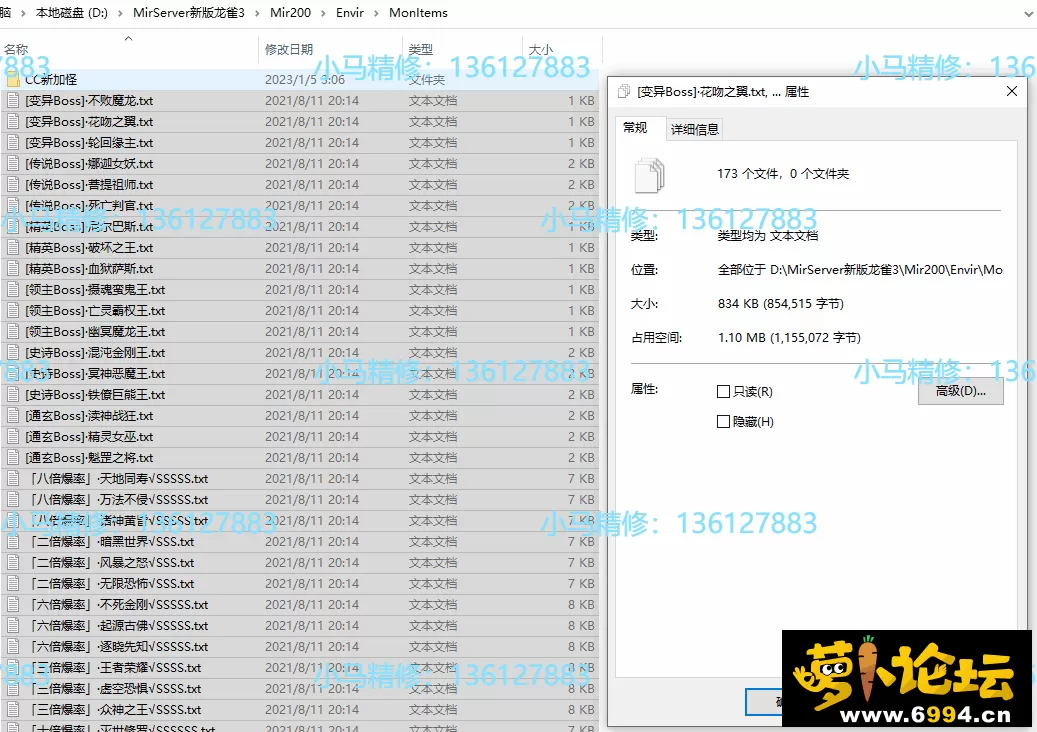Select file icon of [精英Boss]·血狱萨斯.txt
1037x732 pixels.
(x=13, y=268)
